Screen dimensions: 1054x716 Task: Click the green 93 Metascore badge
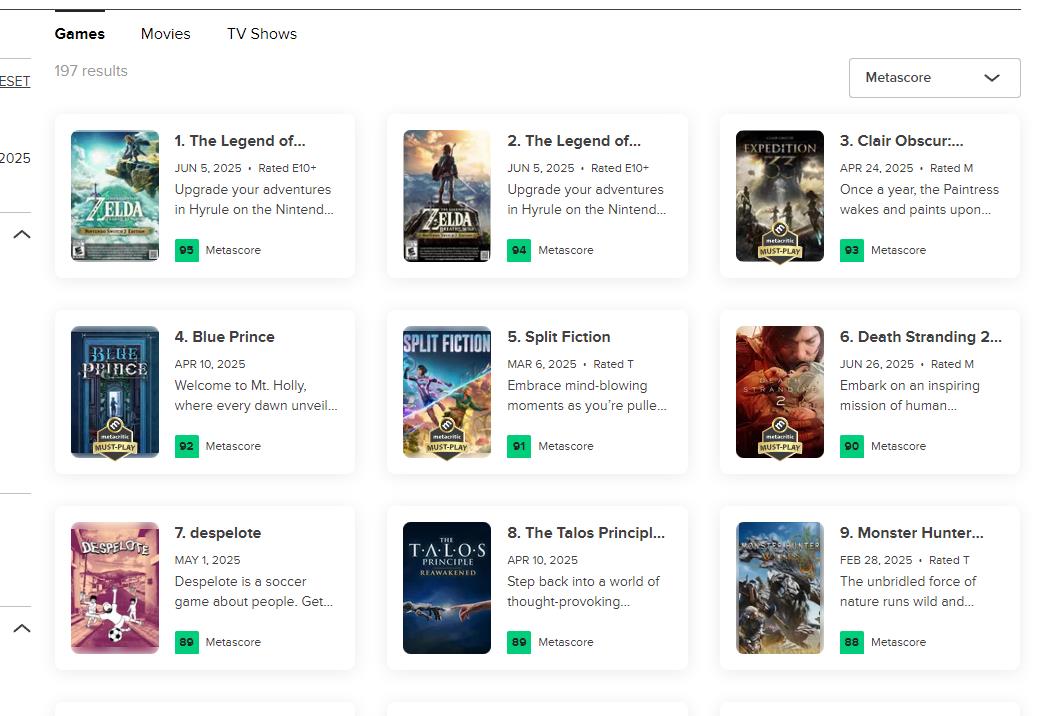851,250
